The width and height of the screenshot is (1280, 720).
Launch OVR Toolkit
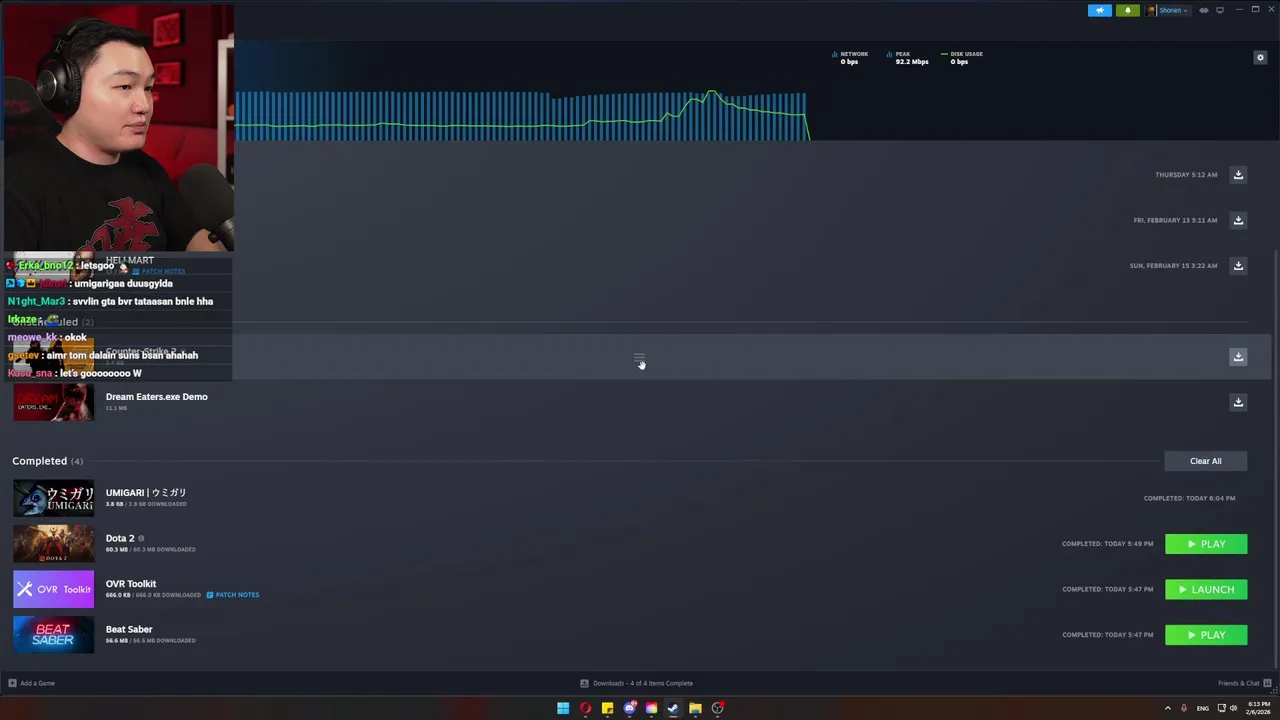click(x=1206, y=590)
